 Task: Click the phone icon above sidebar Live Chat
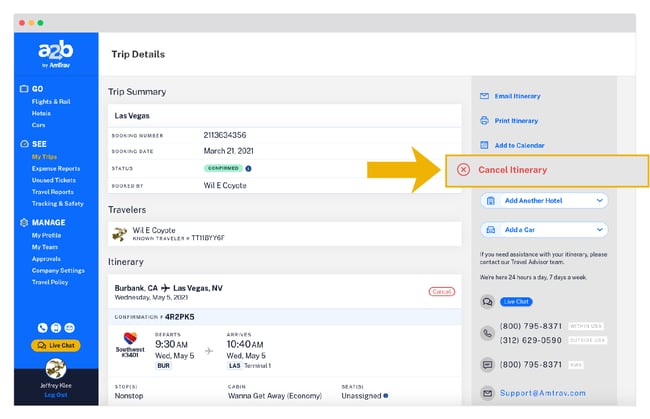coord(43,327)
